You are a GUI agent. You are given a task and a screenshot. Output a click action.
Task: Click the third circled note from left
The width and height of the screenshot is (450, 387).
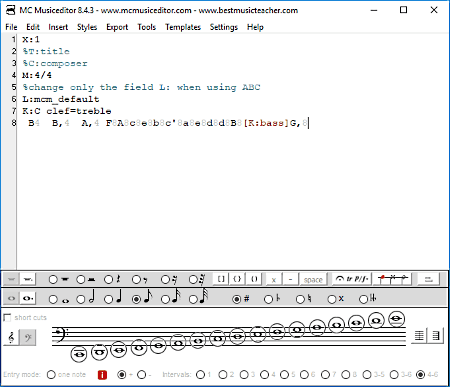[x=119, y=350]
